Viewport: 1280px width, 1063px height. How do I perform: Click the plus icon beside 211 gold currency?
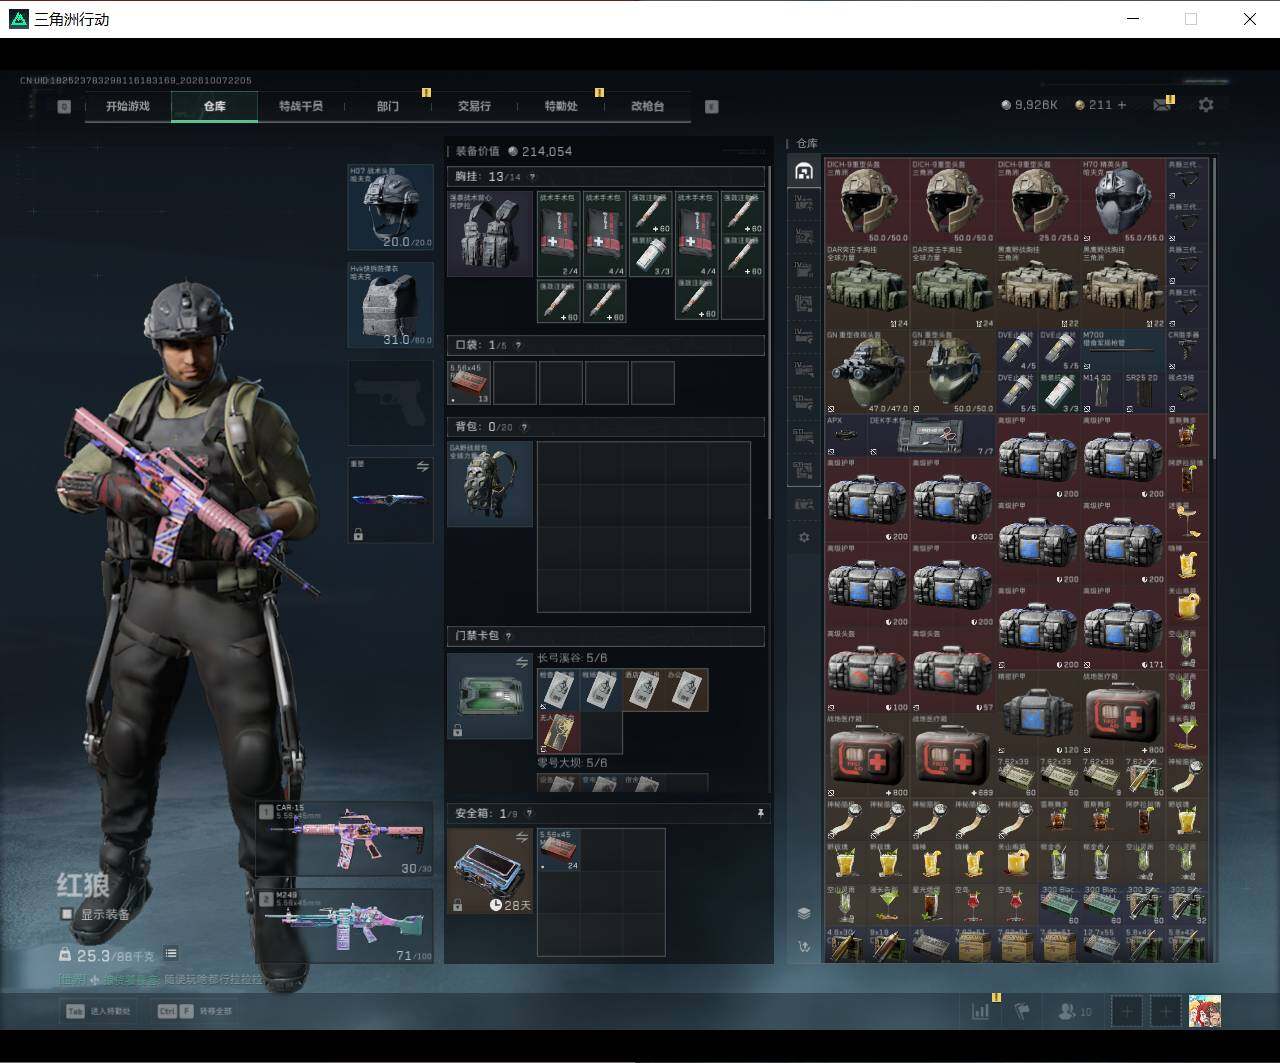[1121, 105]
